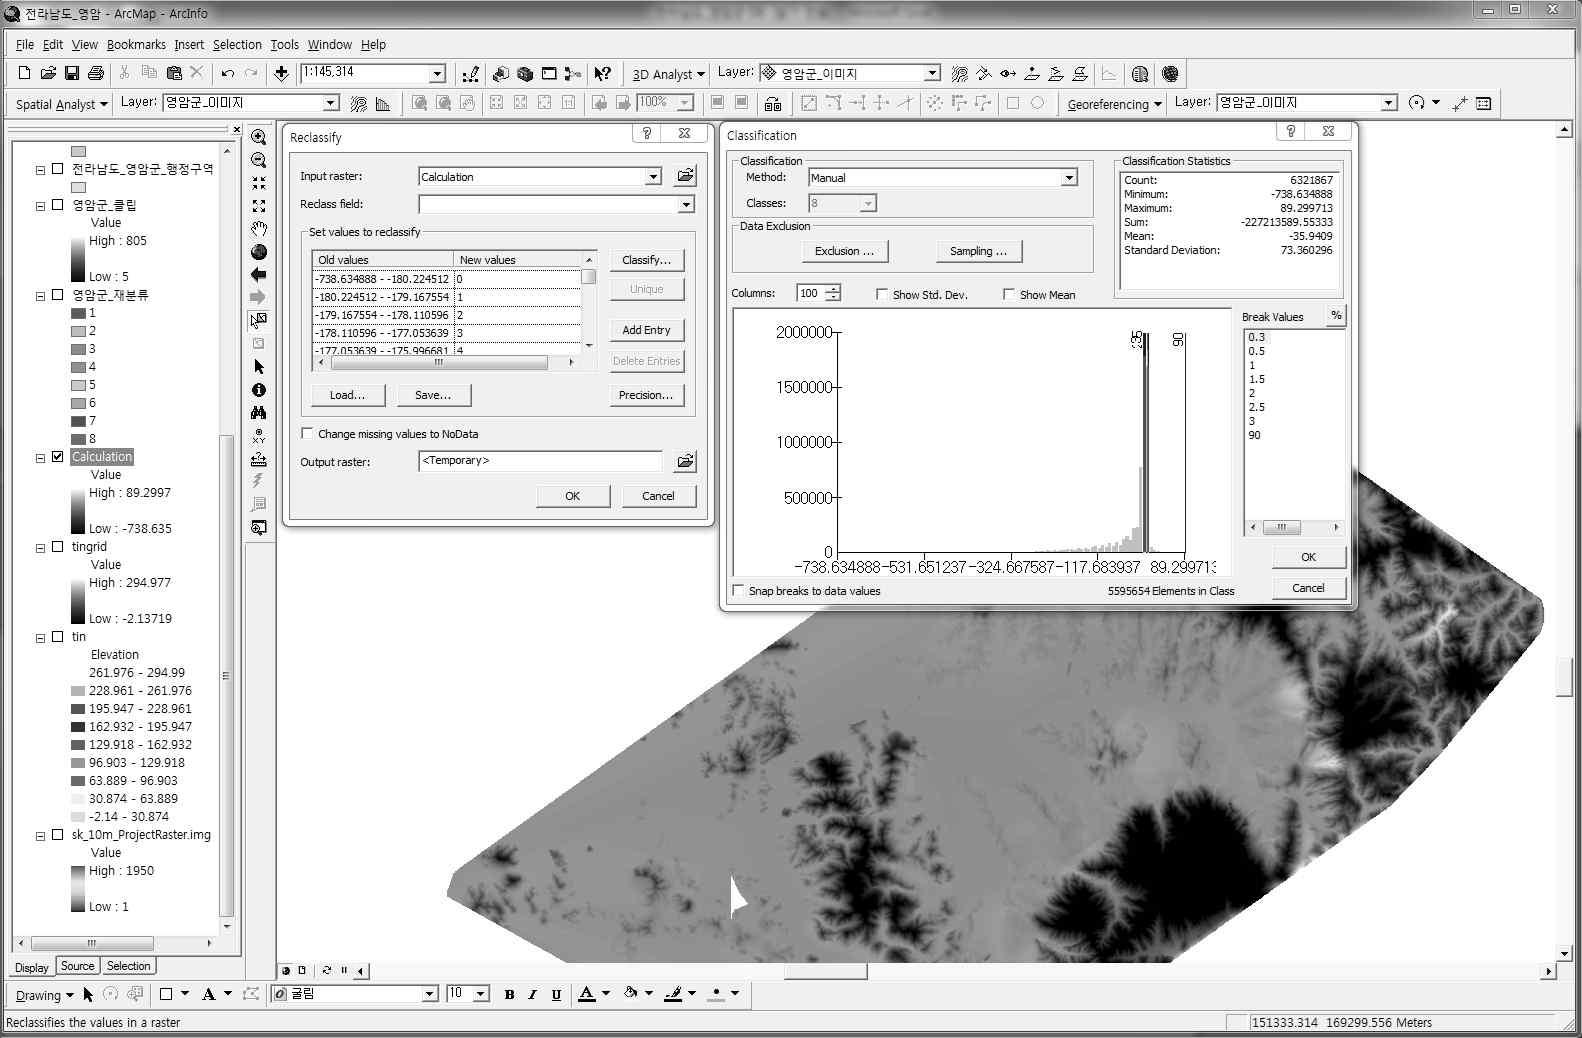Save the map document

point(72,73)
